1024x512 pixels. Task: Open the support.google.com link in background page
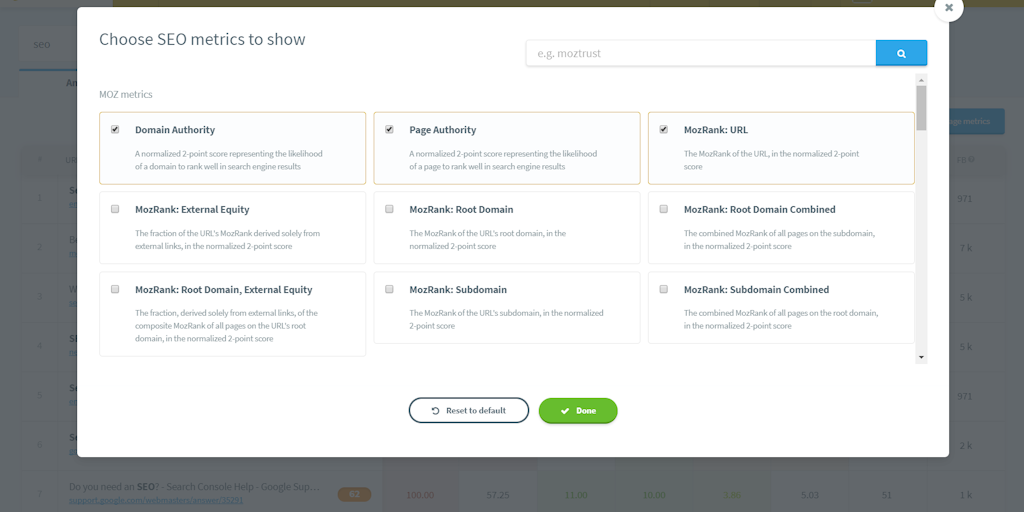click(x=156, y=501)
